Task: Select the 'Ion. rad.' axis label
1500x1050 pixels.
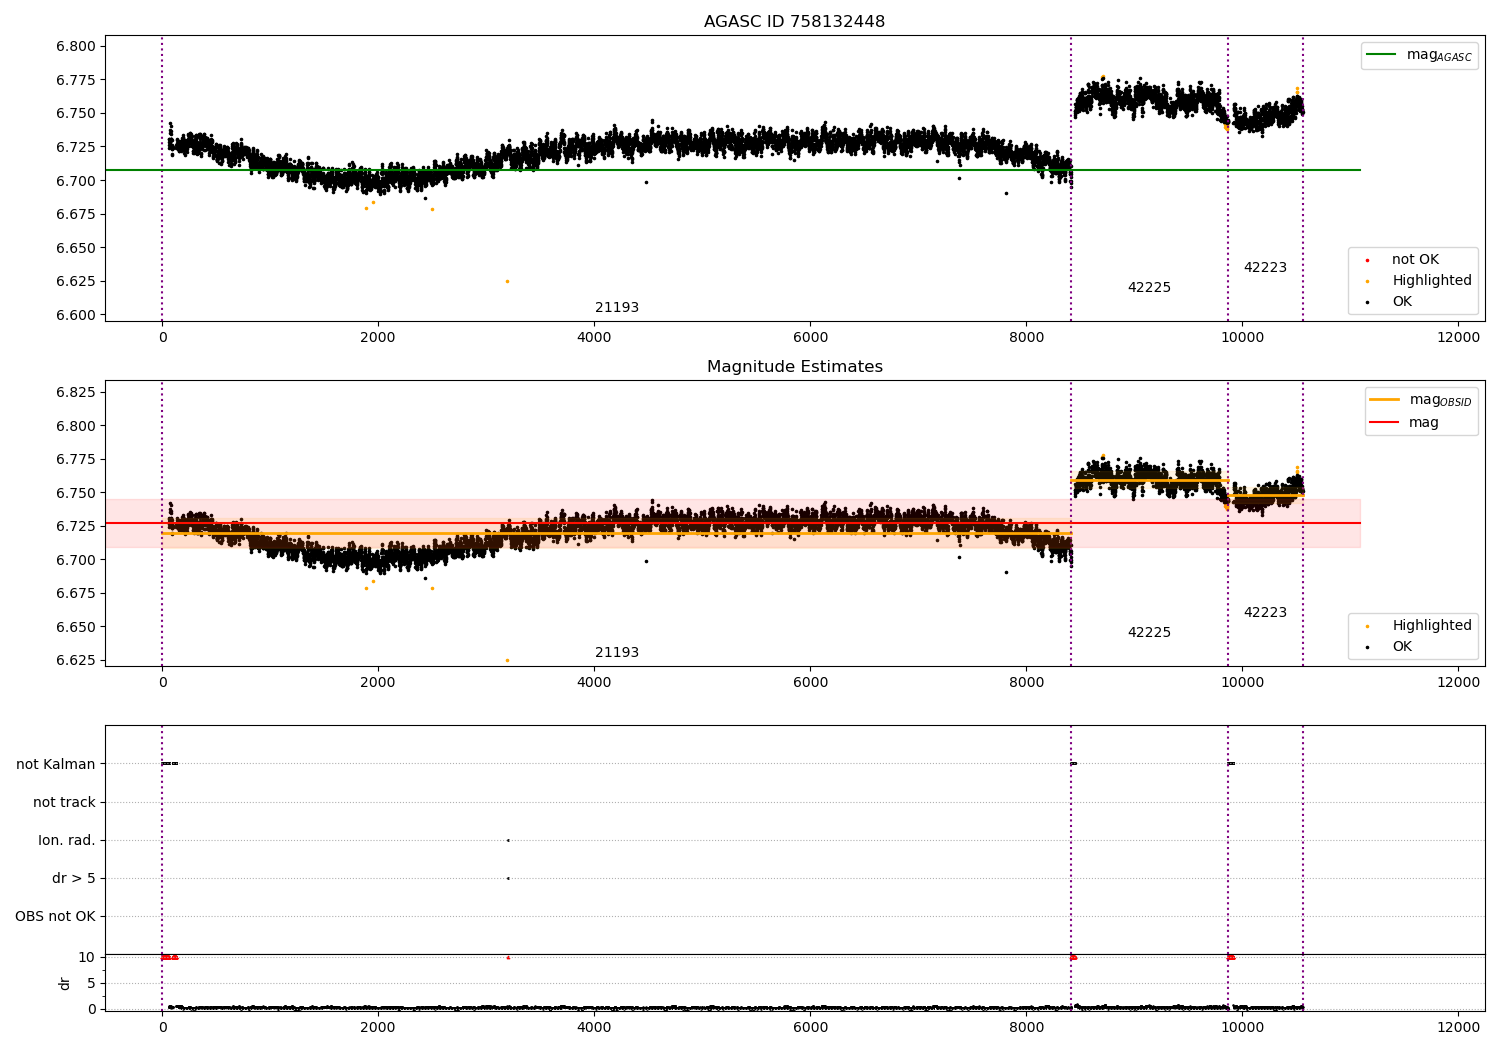Action: [67, 840]
